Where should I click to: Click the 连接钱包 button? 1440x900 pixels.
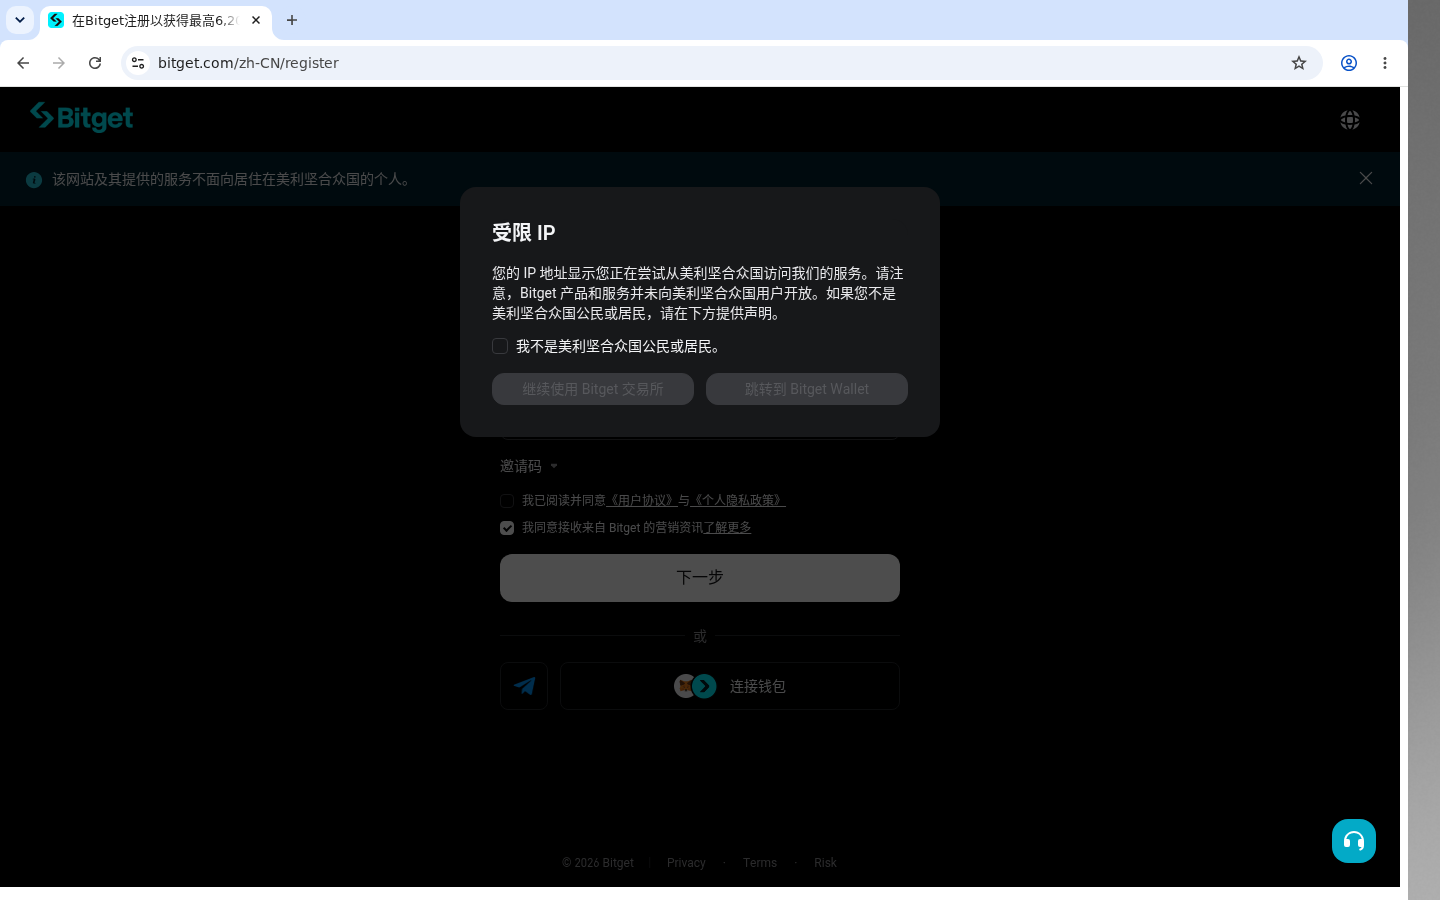[x=730, y=686]
